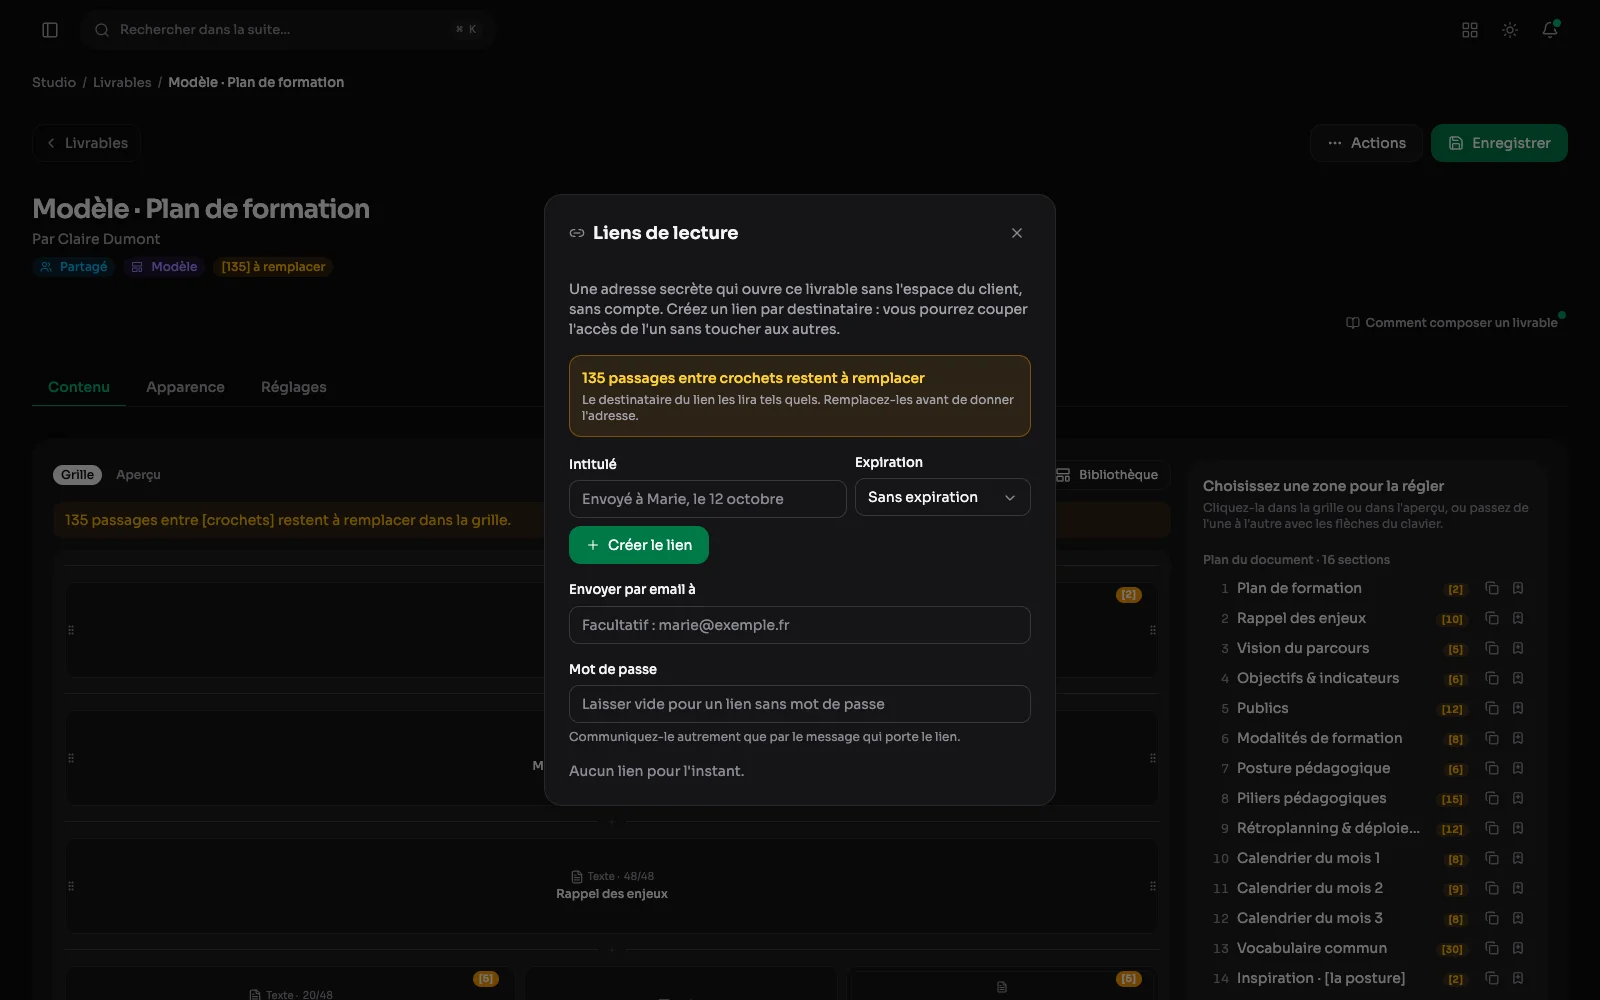Click the Enregistrer button
Screen dimensions: 1600x1000
click(1499, 143)
